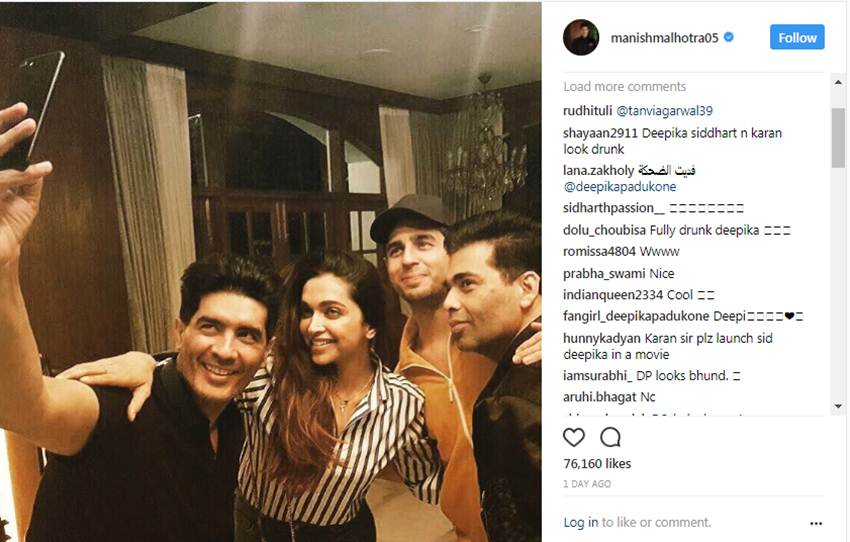This screenshot has height=542, width=850.
Task: View the 76,160 likes list
Action: [597, 464]
